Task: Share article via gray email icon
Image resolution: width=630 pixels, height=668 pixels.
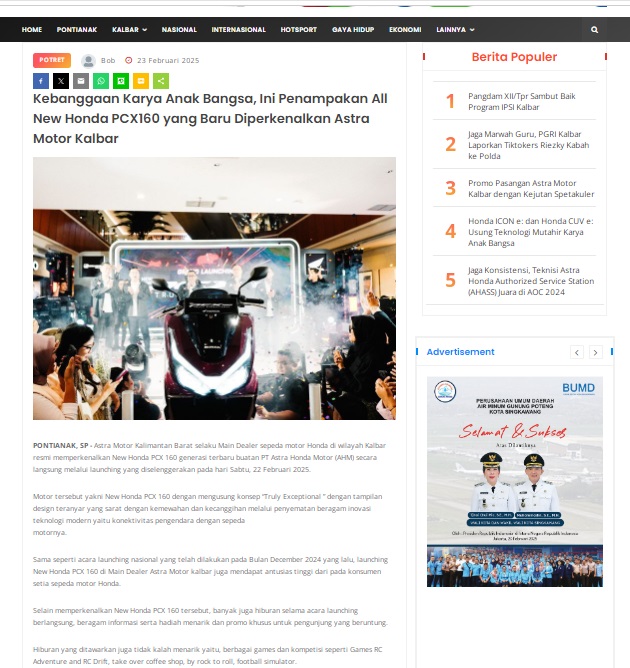Action: pos(81,81)
